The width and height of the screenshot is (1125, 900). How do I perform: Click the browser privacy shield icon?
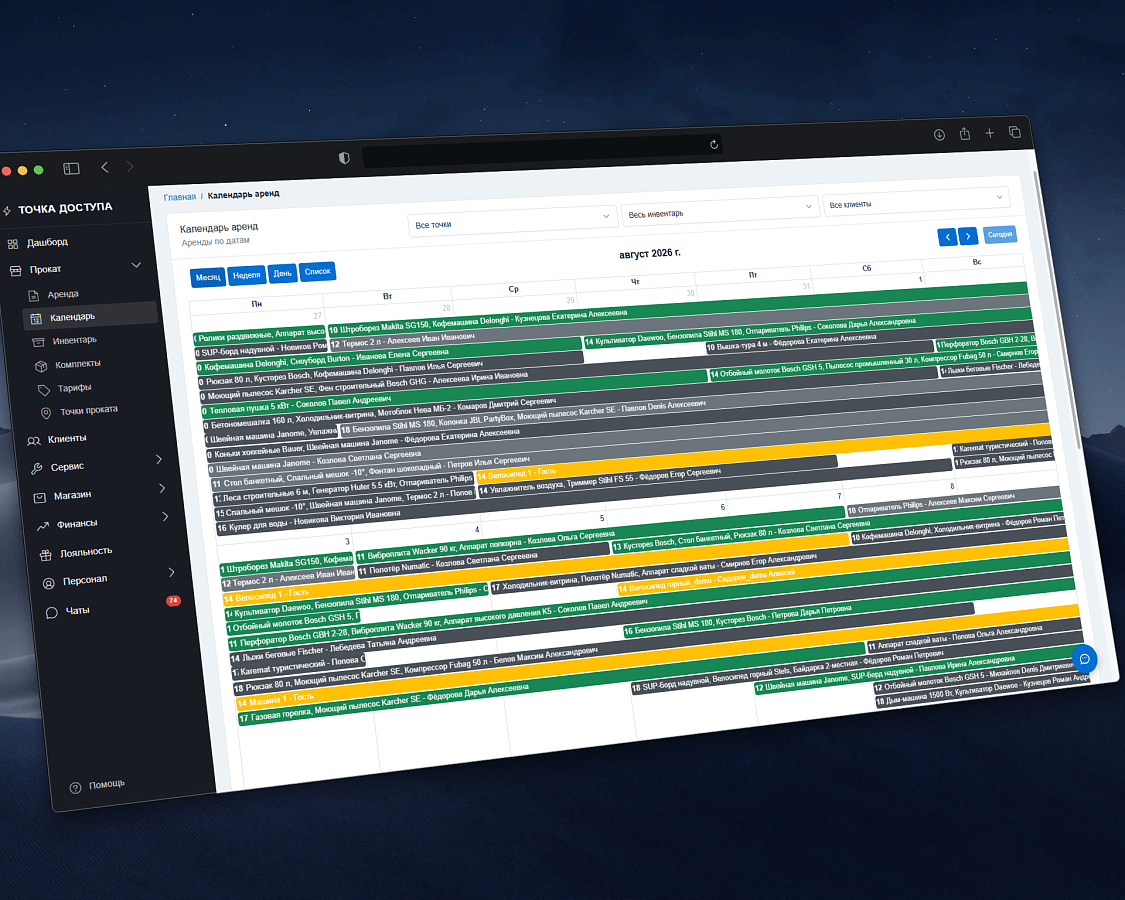(344, 158)
